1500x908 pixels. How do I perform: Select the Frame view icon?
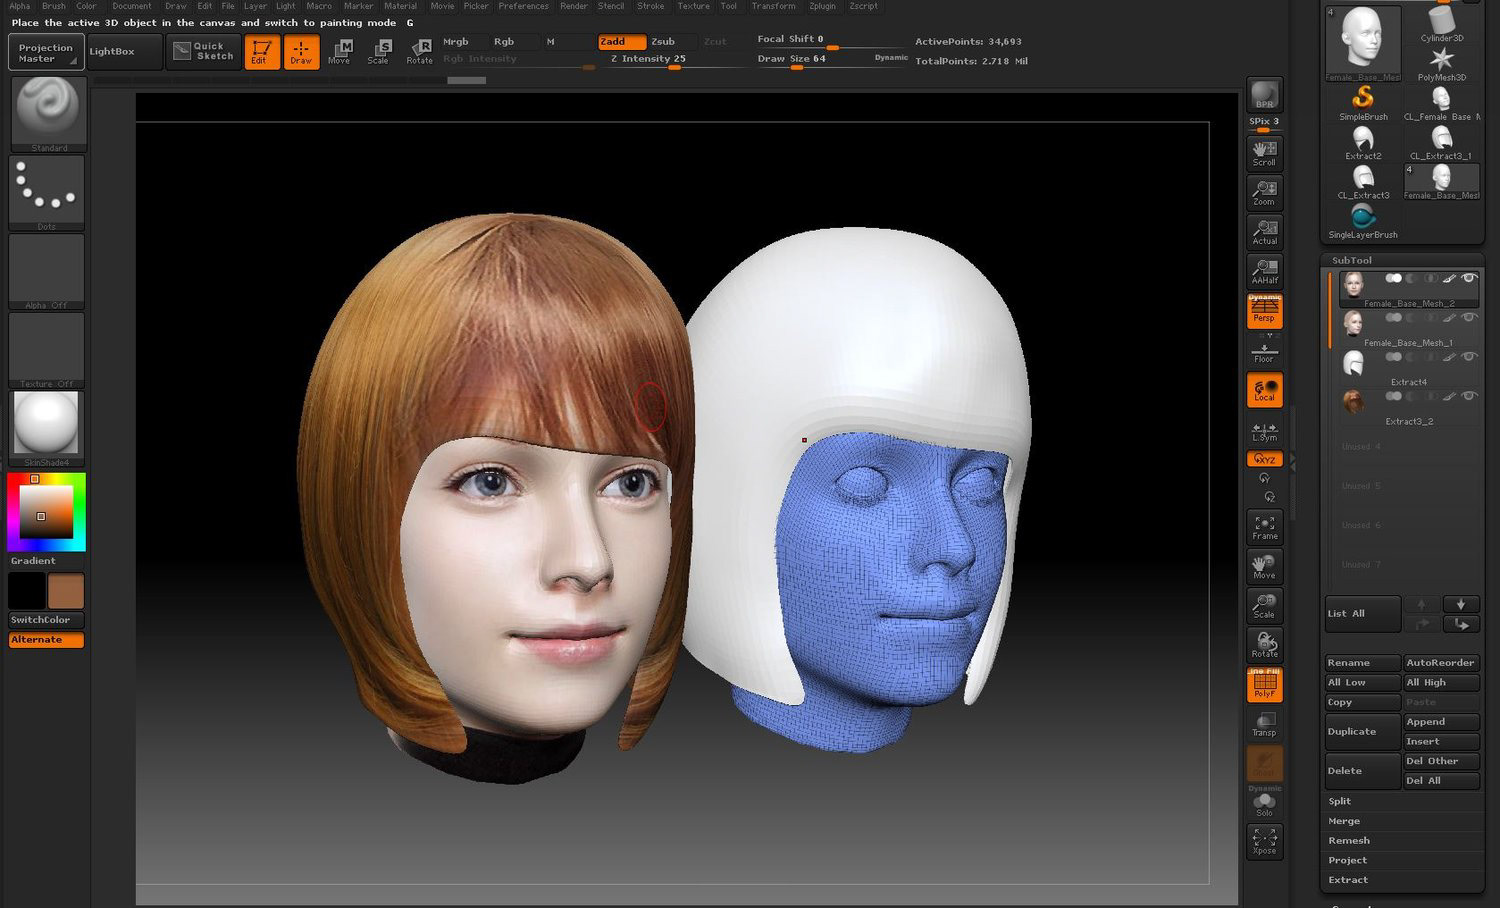[x=1264, y=527]
